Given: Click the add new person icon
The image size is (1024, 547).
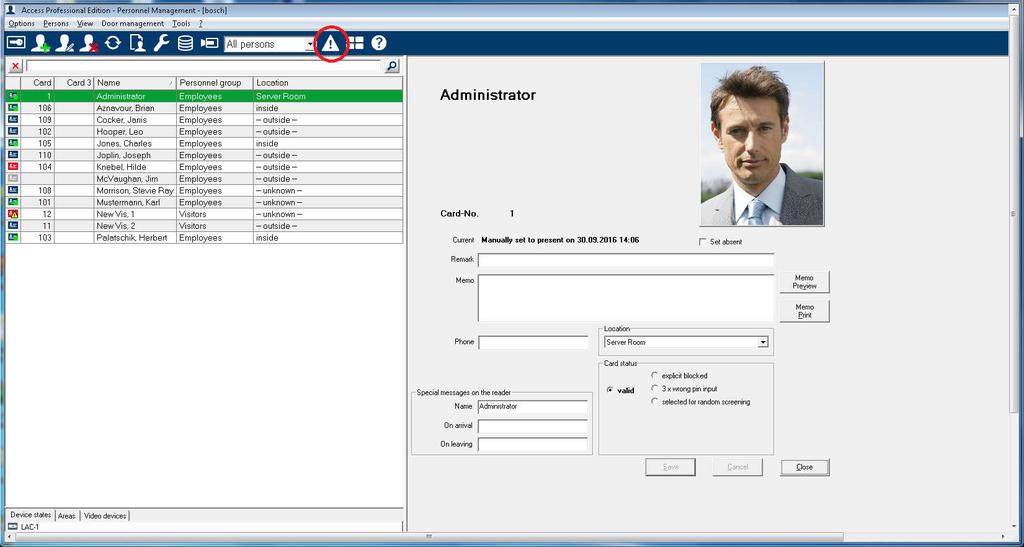Looking at the screenshot, I should tap(40, 43).
